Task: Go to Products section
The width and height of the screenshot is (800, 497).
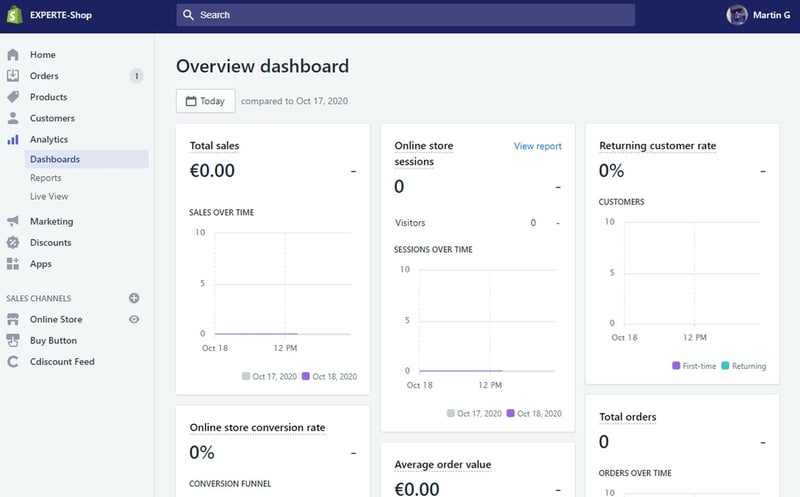Action: tap(48, 97)
